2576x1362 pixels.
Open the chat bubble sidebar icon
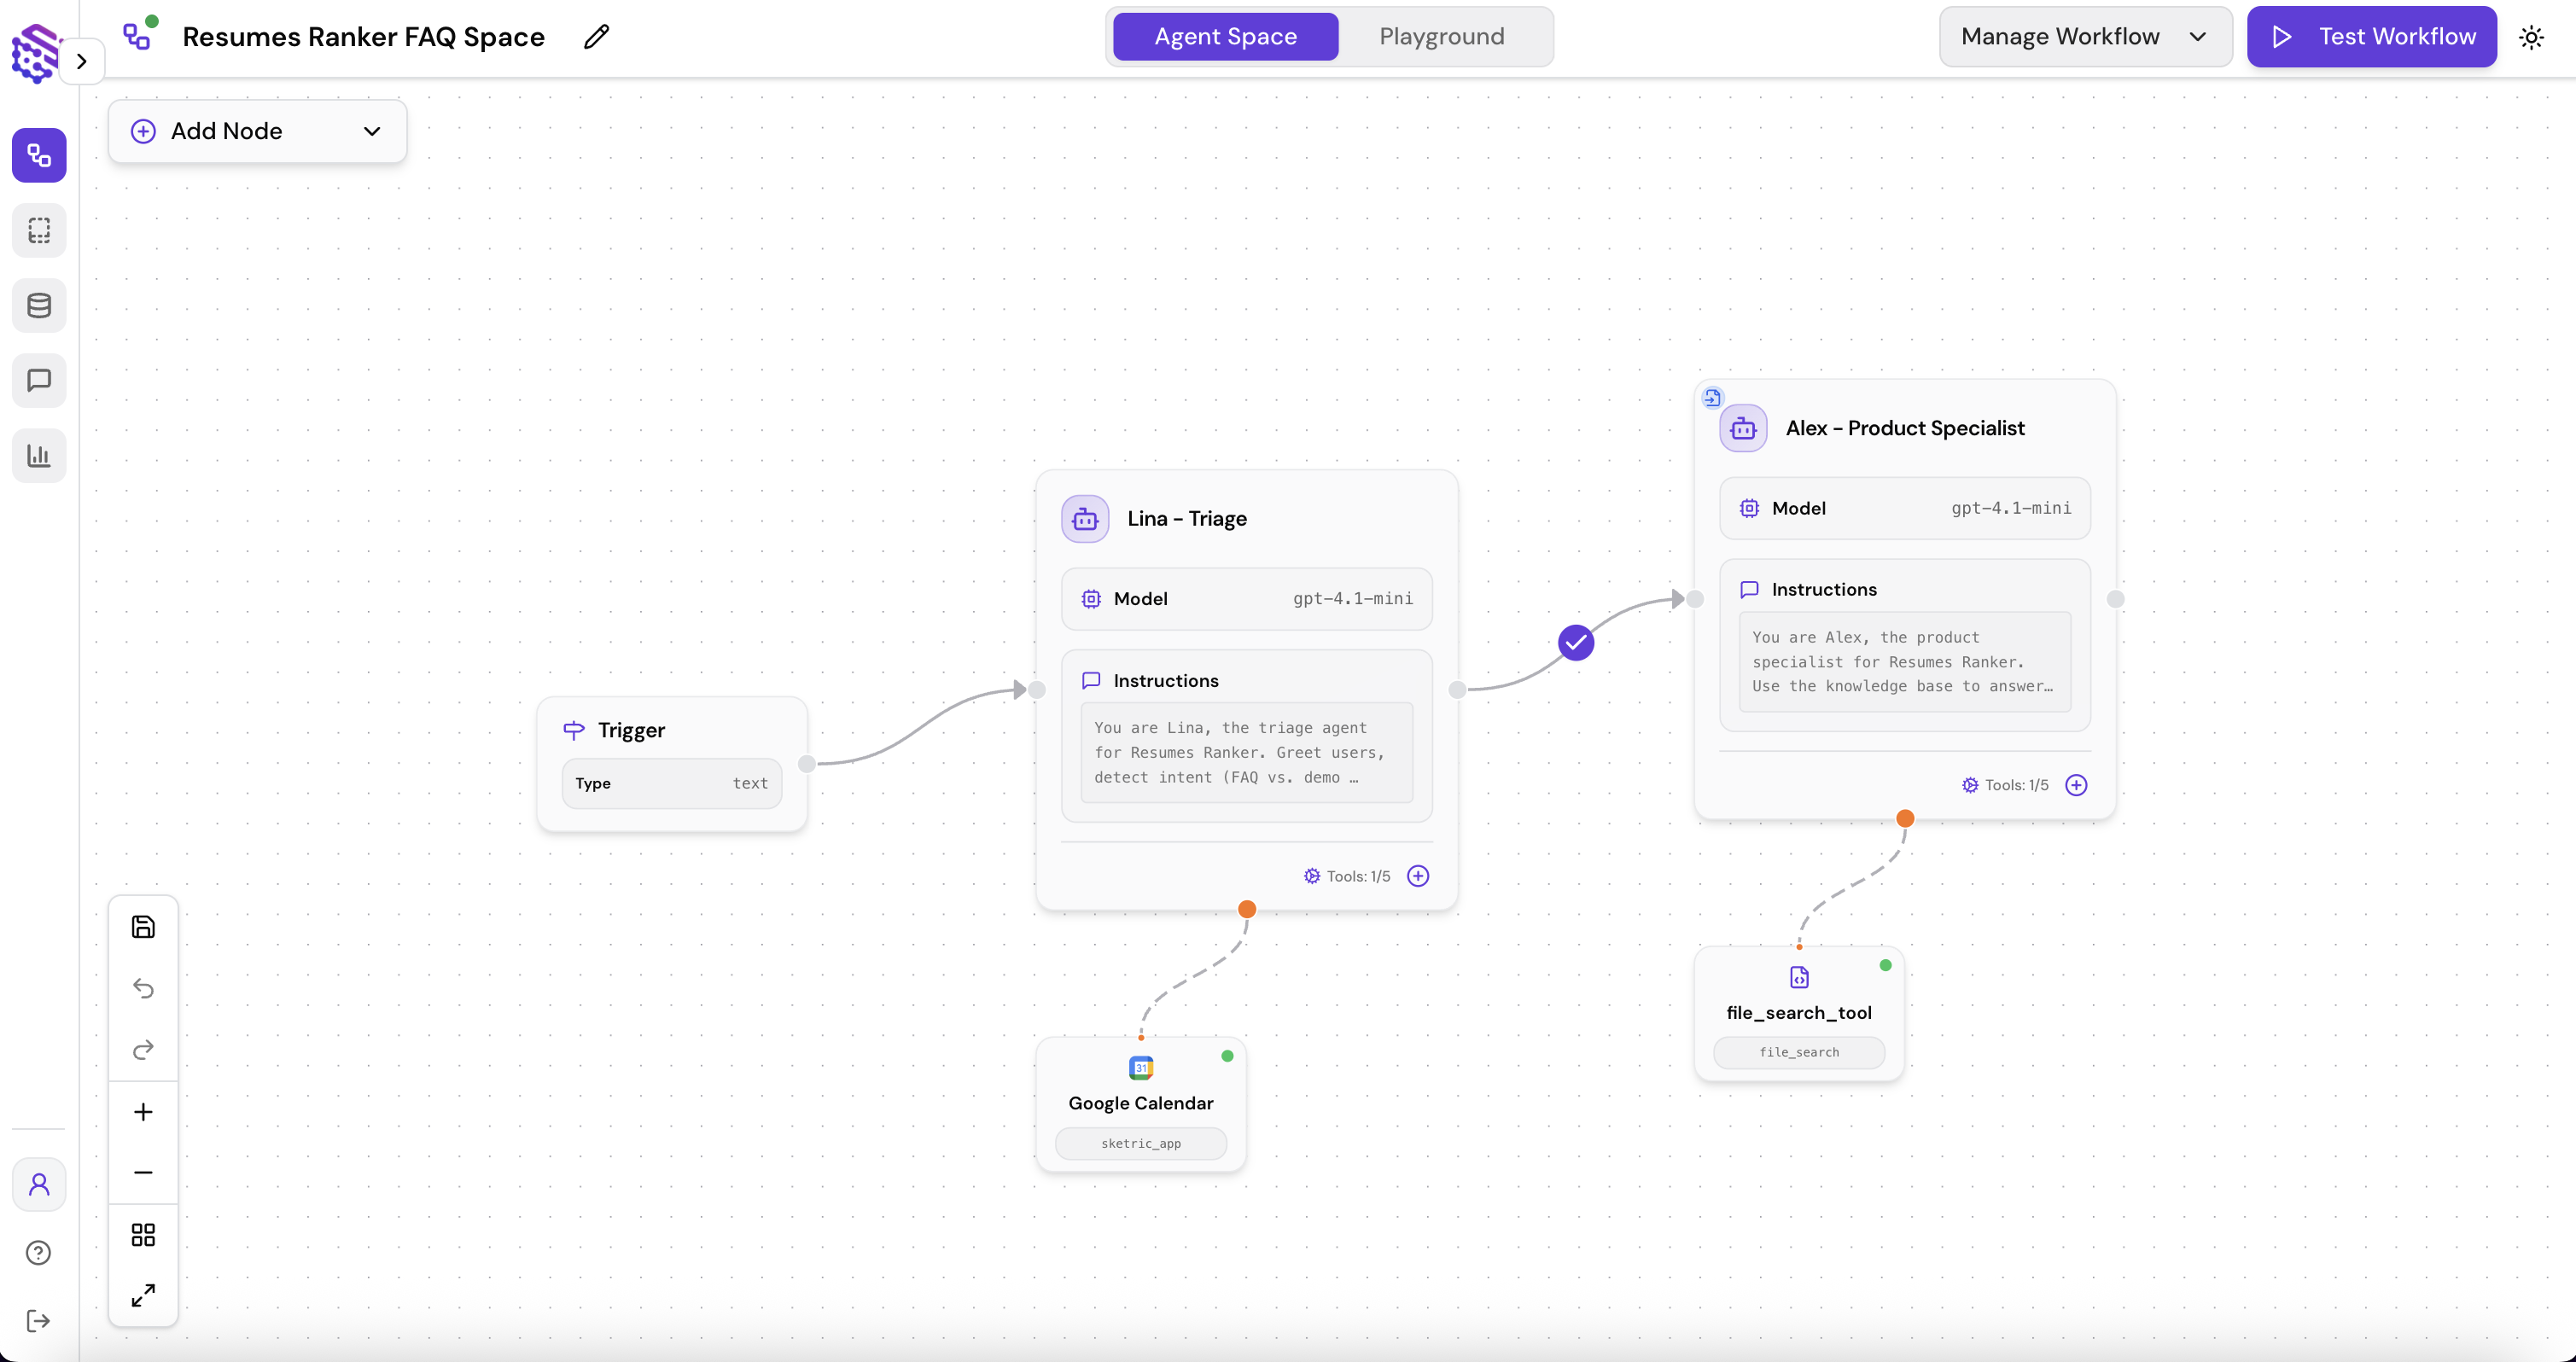coord(39,380)
